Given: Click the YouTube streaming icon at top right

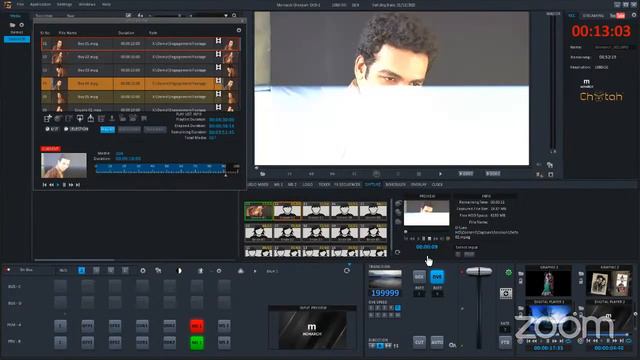Looking at the screenshot, I should click(618, 16).
